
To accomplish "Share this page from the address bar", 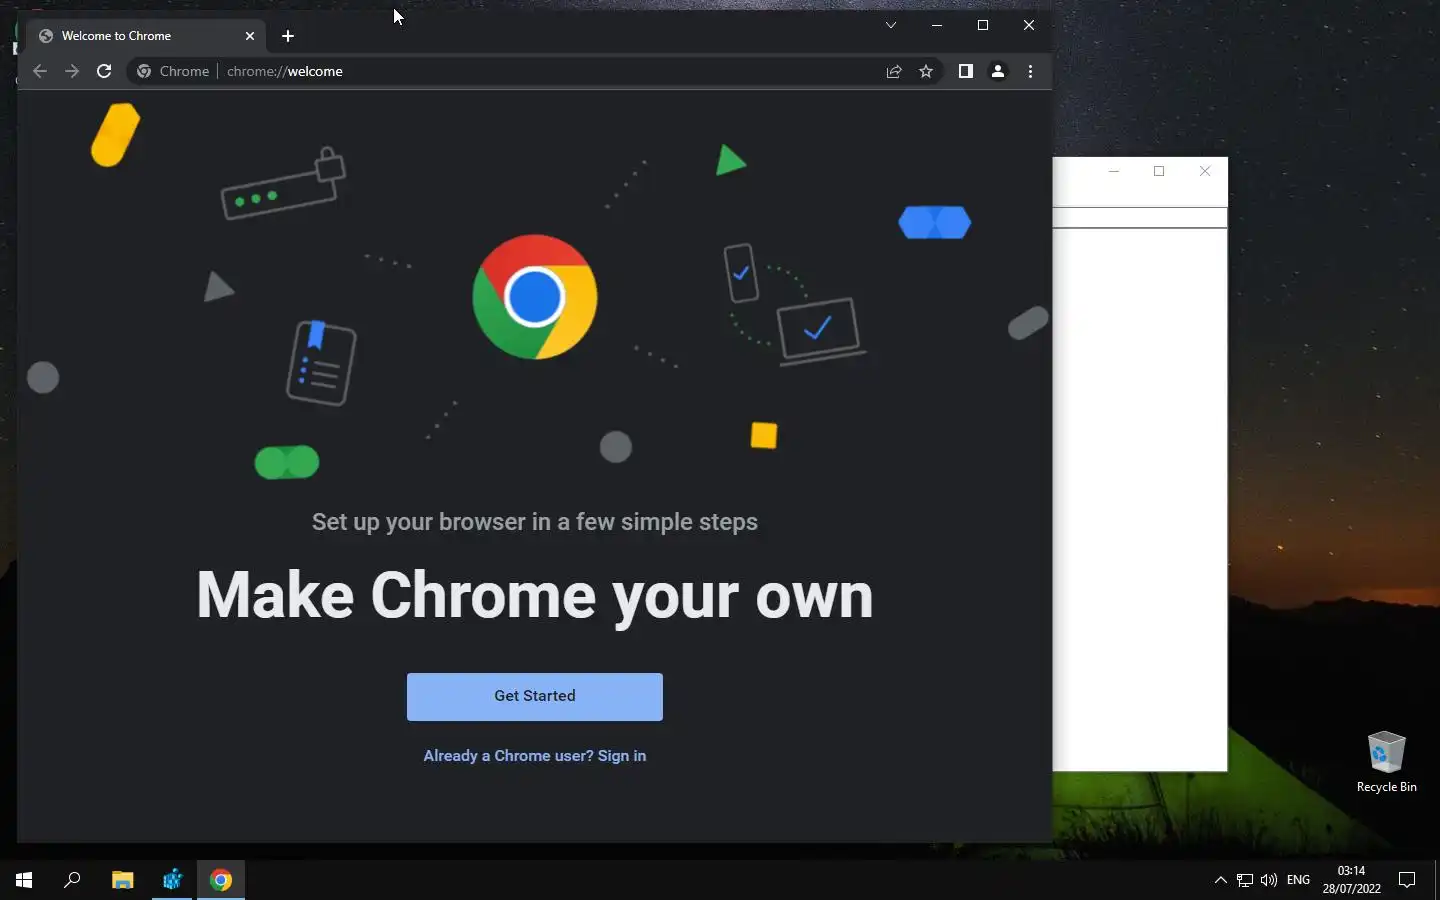I will 894,71.
